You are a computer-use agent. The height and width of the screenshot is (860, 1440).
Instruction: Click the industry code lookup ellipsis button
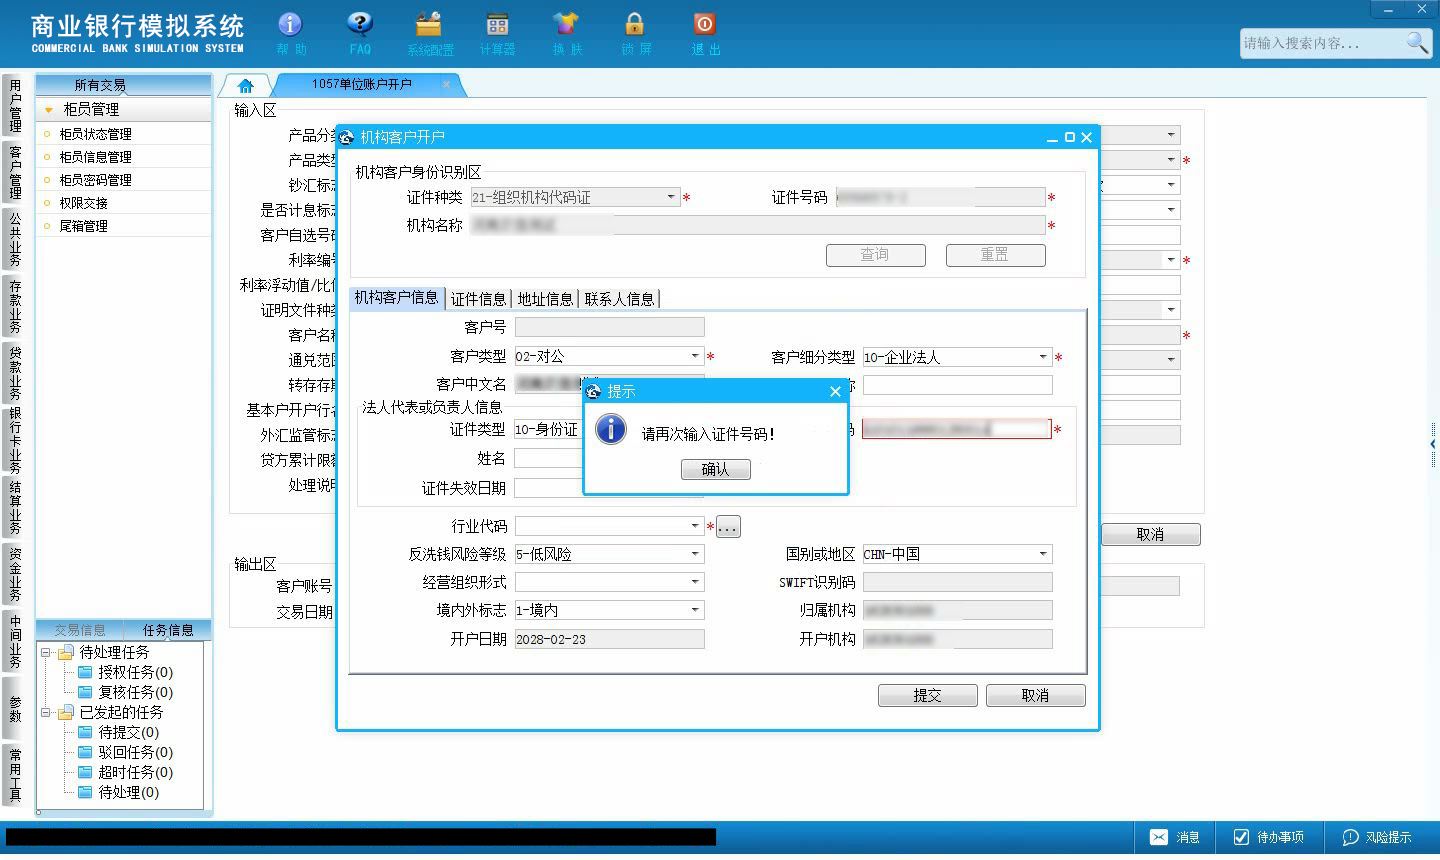[x=728, y=526]
